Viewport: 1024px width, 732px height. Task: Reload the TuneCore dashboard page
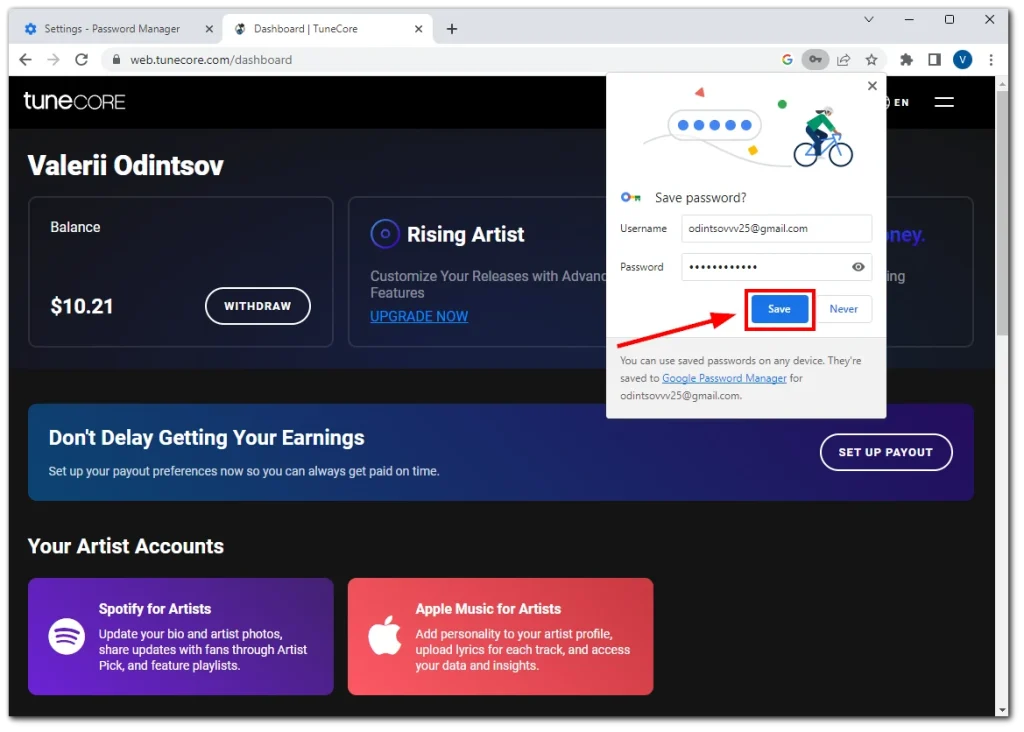[x=82, y=59]
